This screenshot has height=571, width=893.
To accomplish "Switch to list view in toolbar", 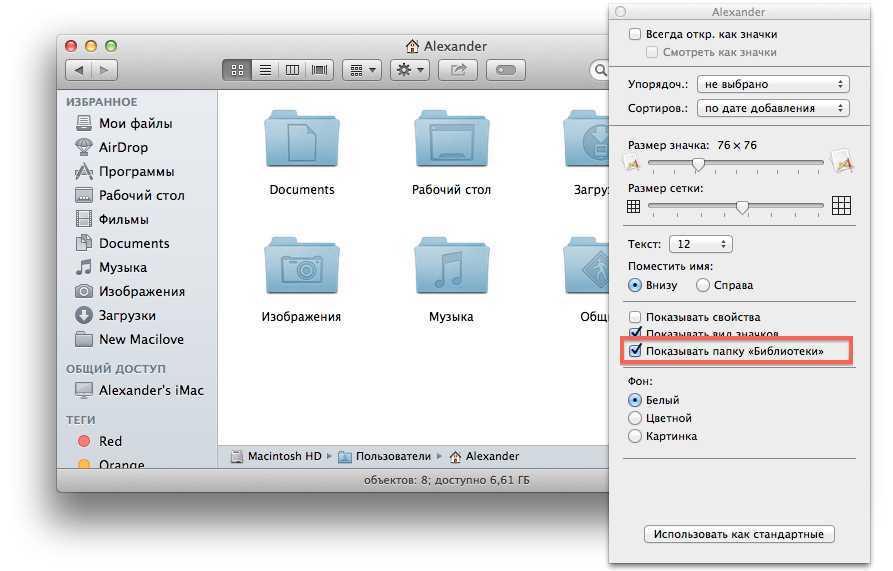I will [x=265, y=70].
